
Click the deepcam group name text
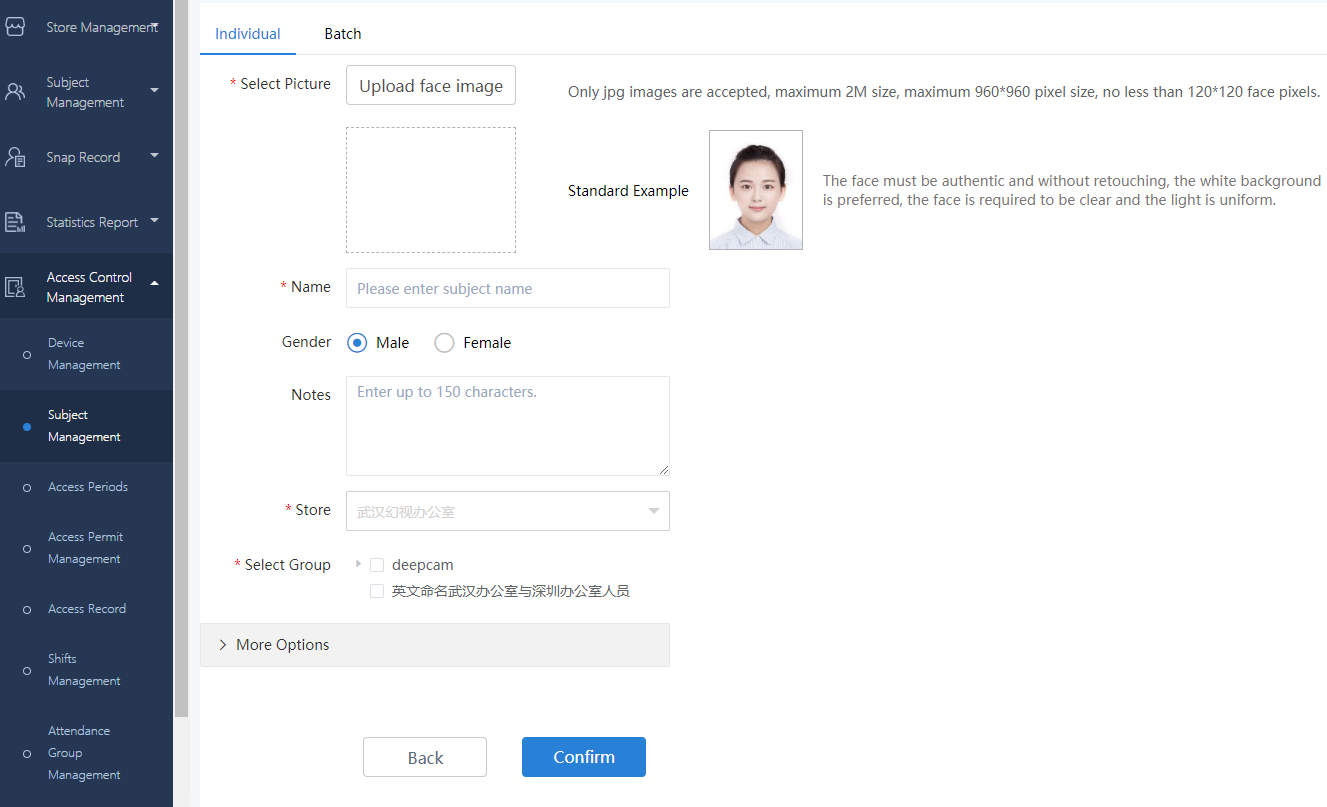(x=423, y=565)
